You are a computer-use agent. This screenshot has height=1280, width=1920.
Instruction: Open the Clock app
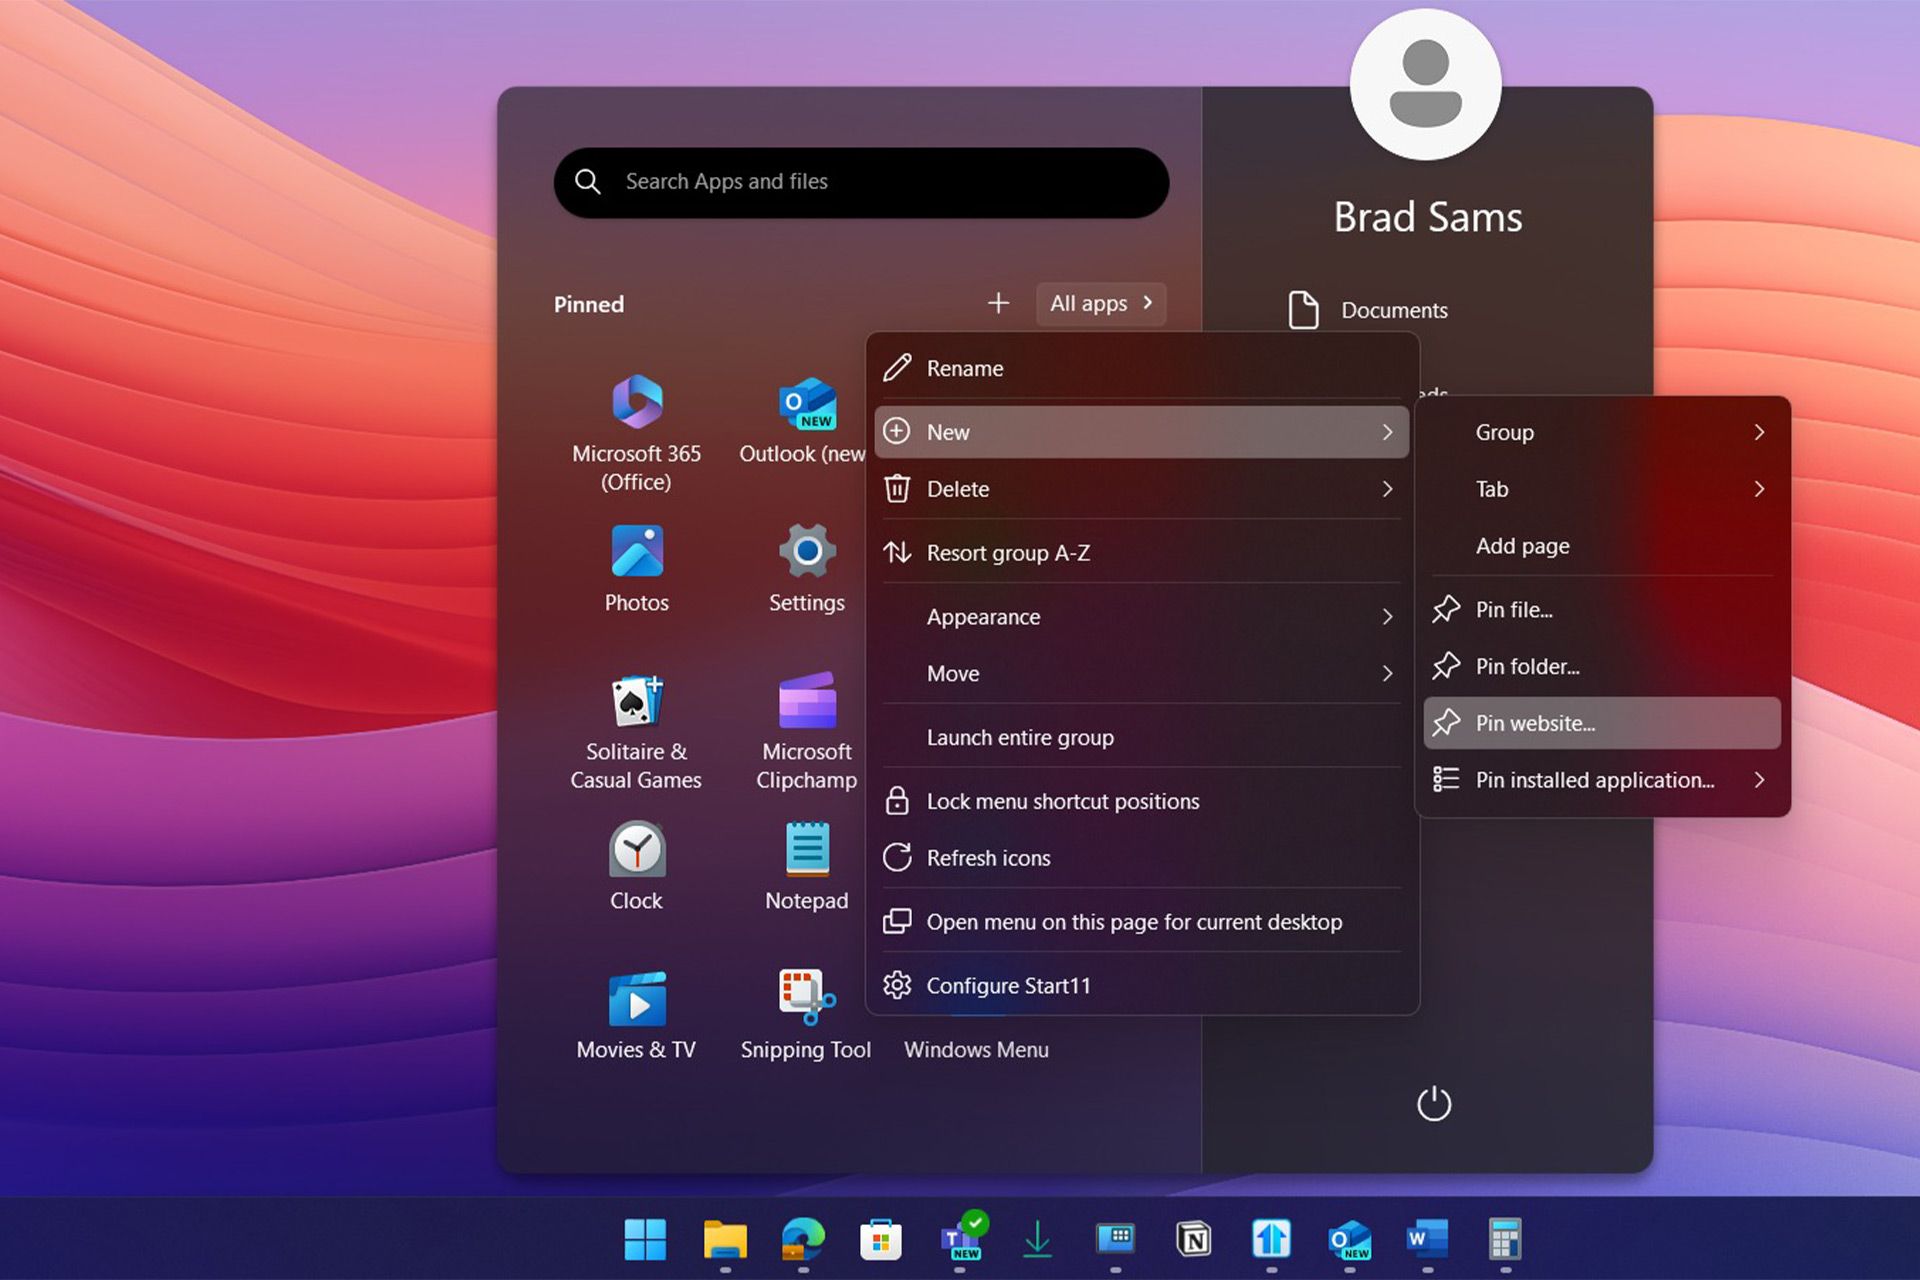tap(637, 851)
